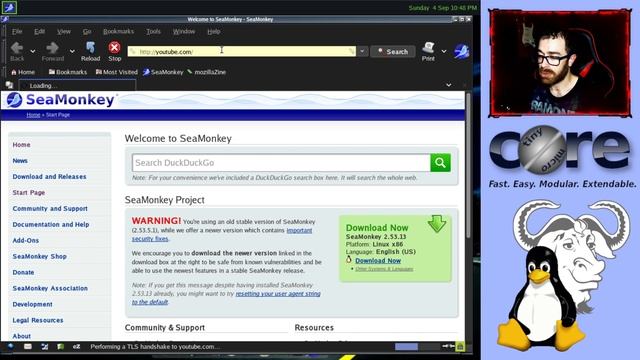
Task: Open Development in the sidebar
Action: 32,304
